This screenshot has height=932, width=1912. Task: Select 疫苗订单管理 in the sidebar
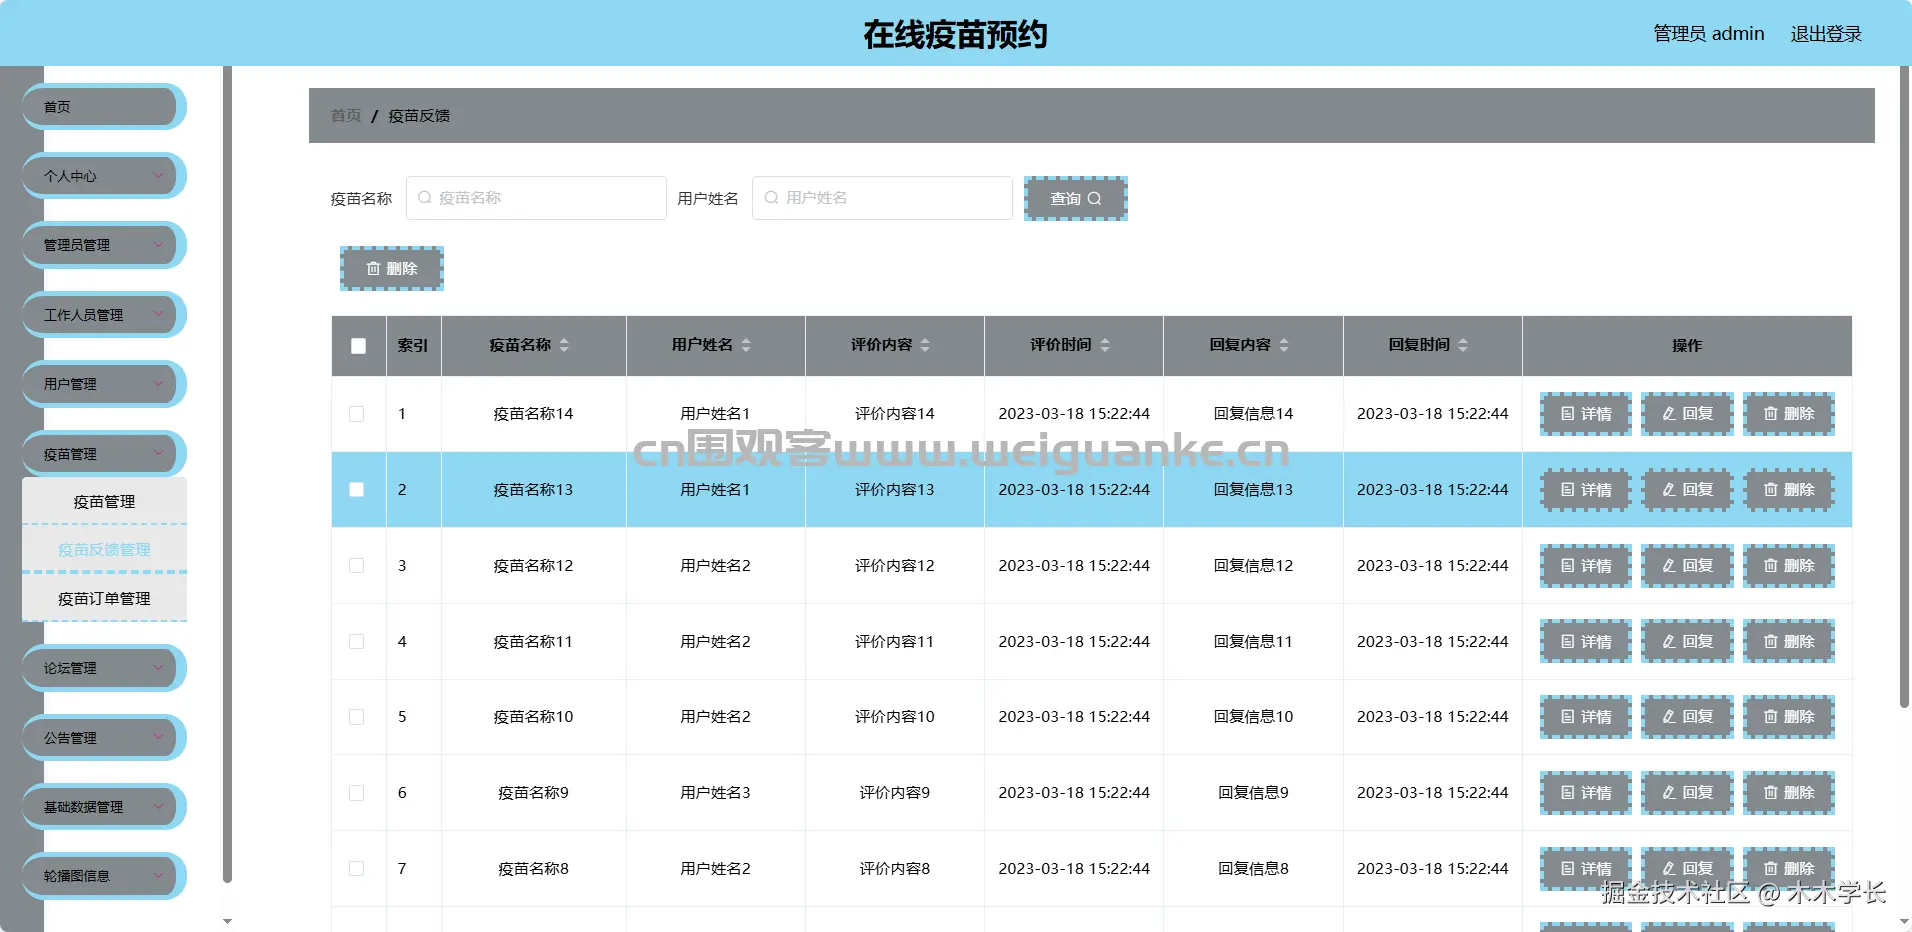(103, 598)
